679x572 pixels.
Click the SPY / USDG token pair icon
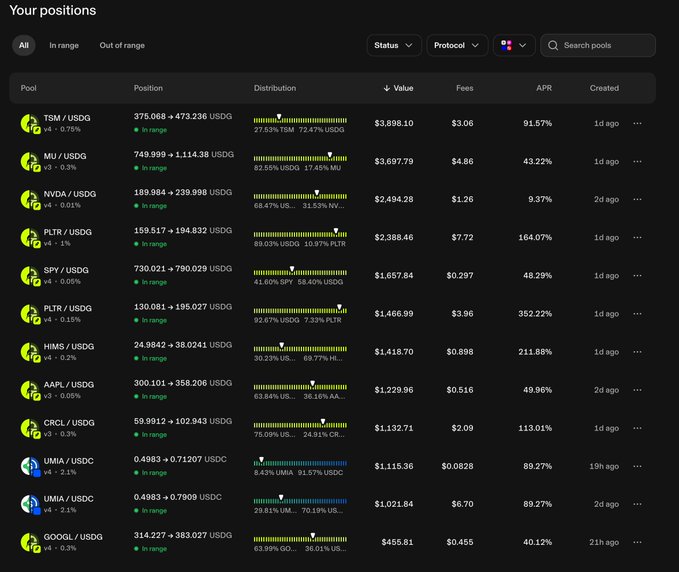(x=30, y=276)
